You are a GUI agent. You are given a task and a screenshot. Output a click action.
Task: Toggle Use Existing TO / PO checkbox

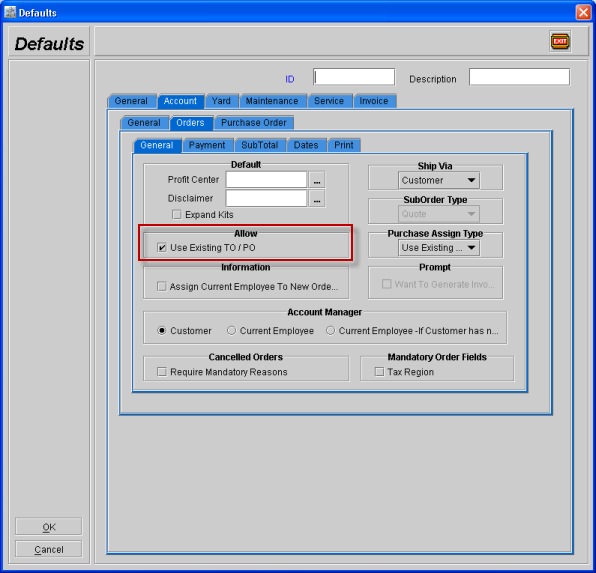click(x=162, y=248)
